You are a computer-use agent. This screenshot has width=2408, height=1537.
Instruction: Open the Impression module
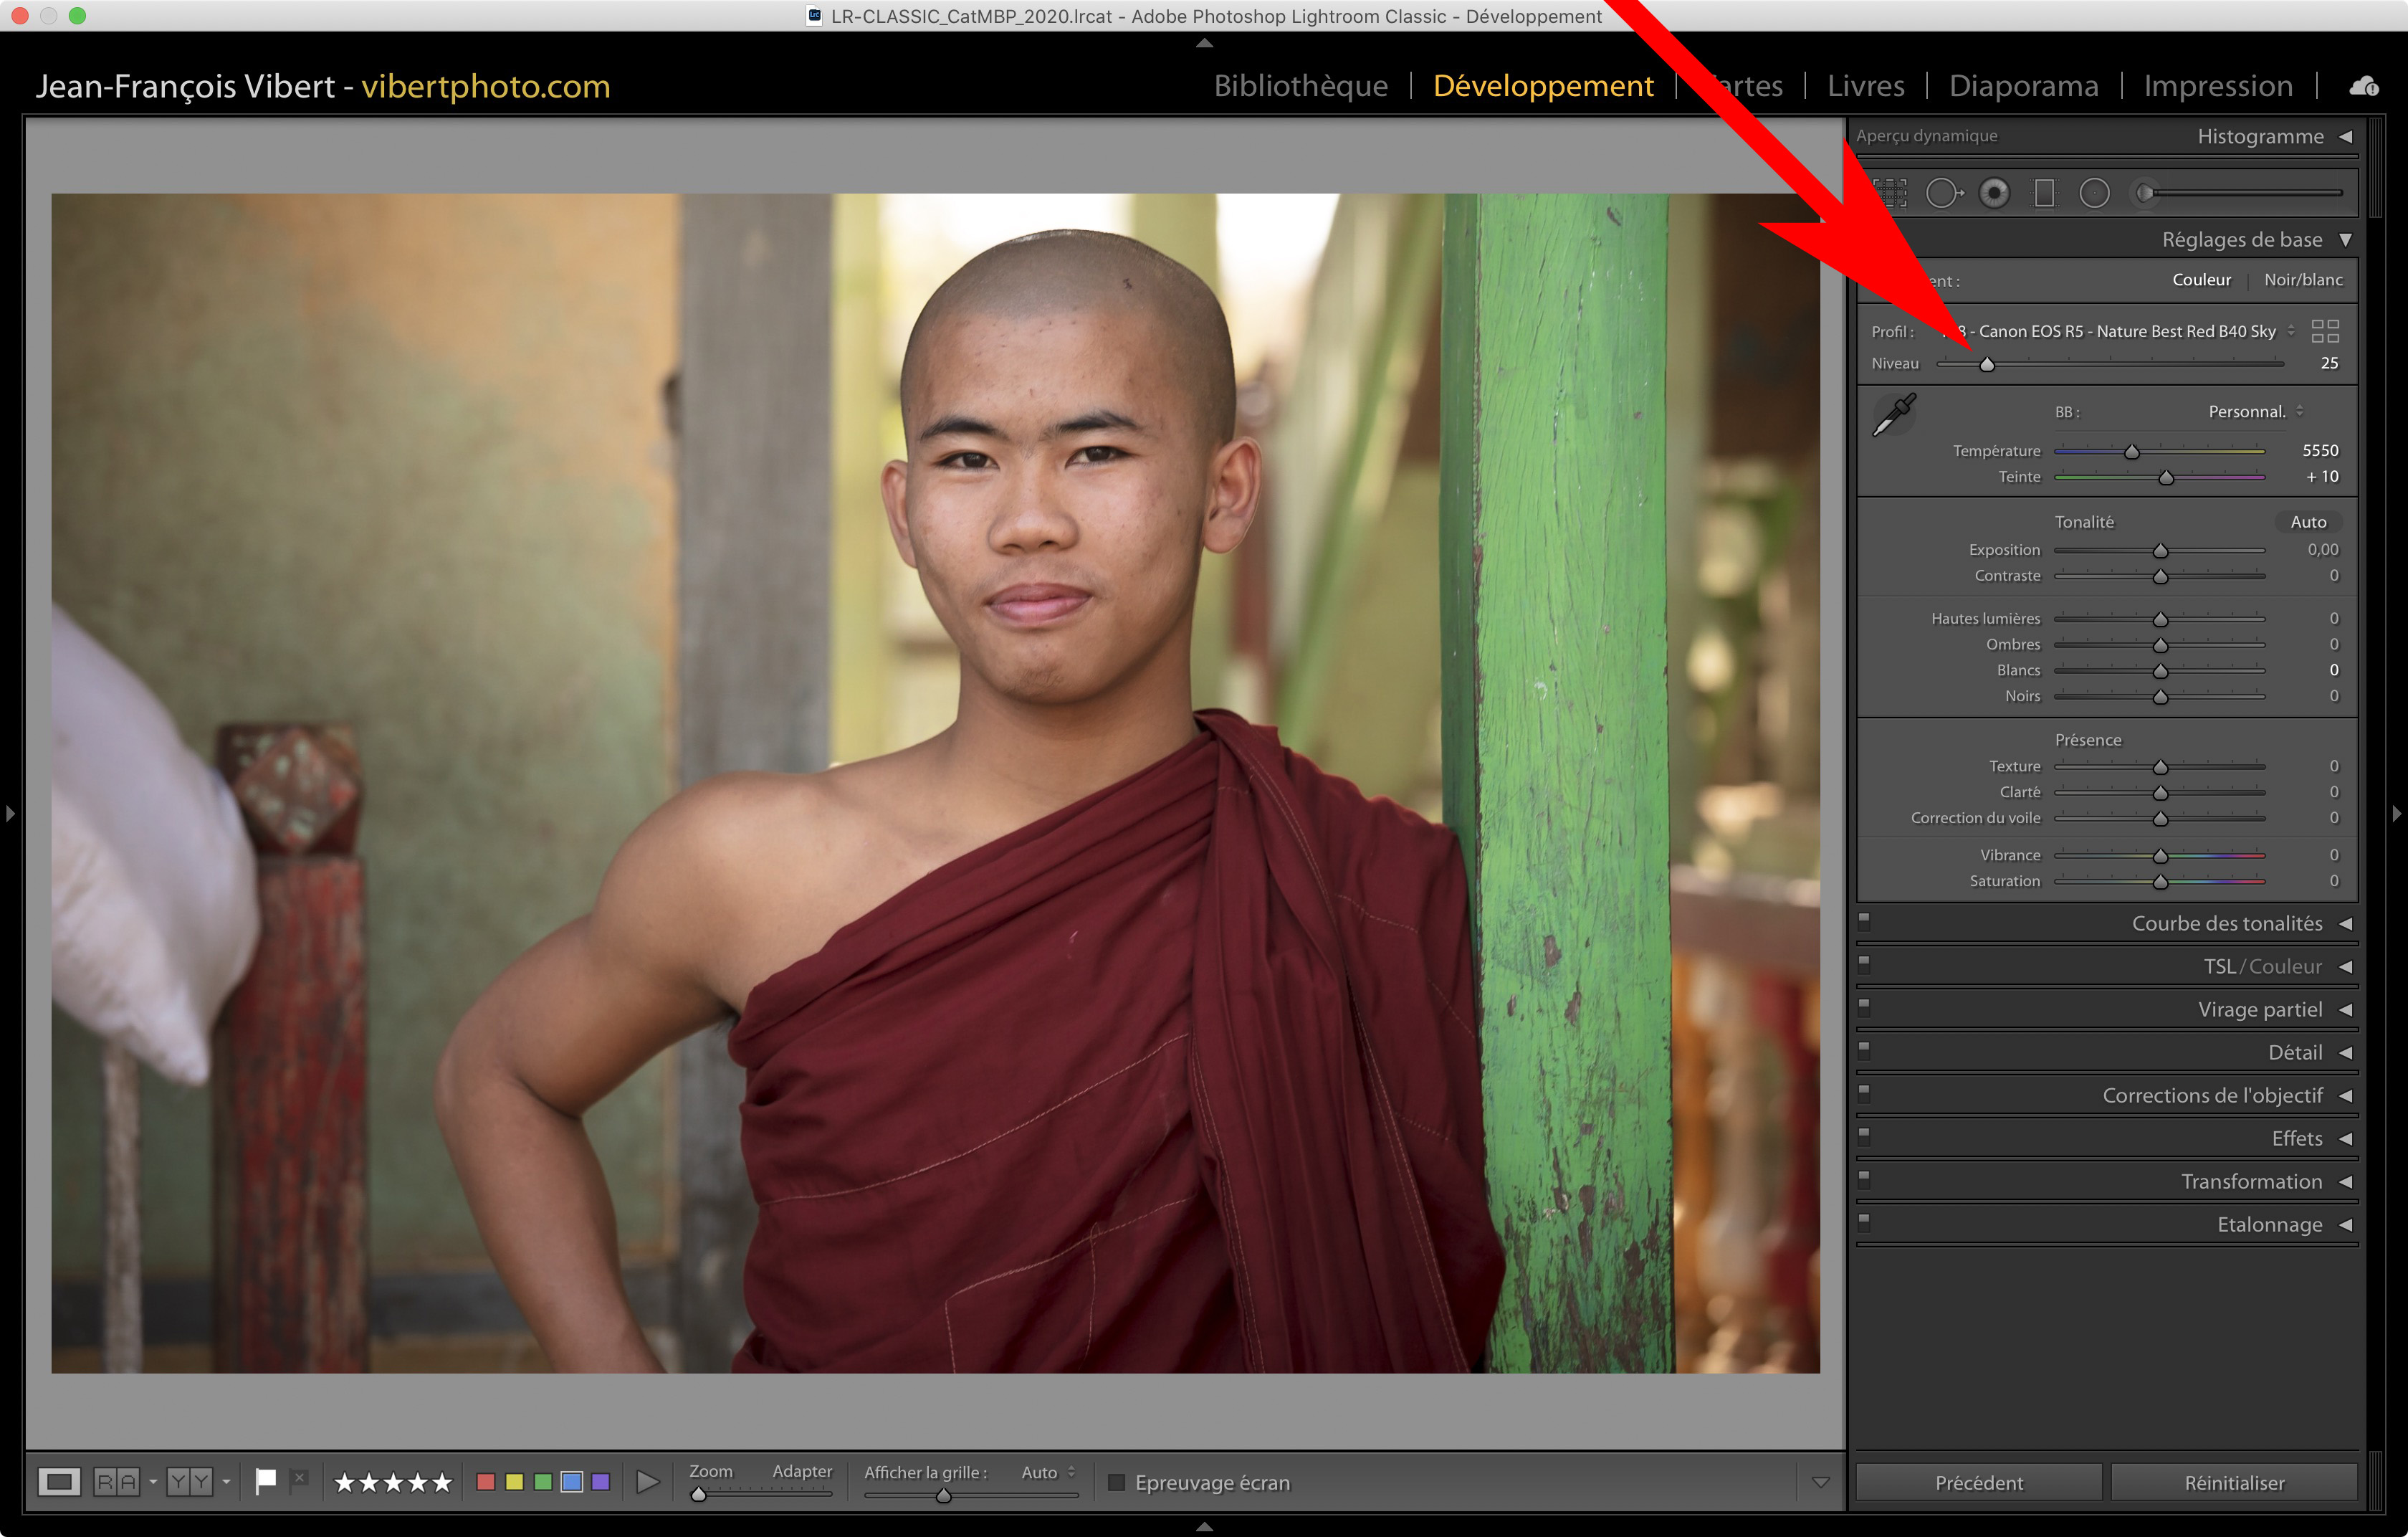tap(2217, 86)
